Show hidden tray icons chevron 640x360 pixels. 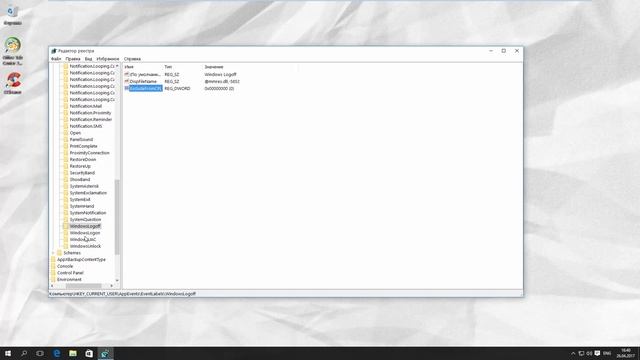pos(573,353)
